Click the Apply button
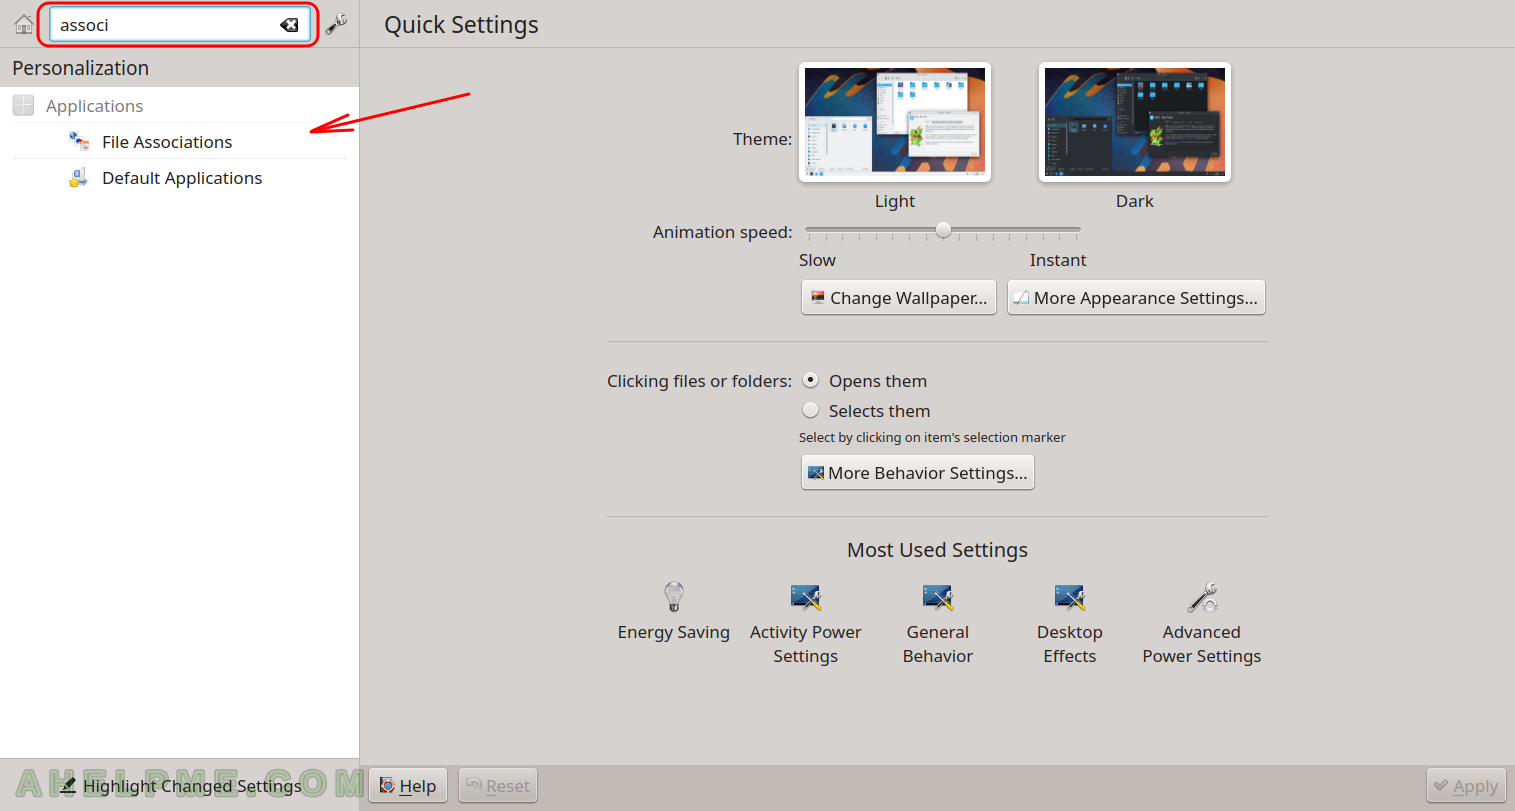The image size is (1515, 811). 1466,786
